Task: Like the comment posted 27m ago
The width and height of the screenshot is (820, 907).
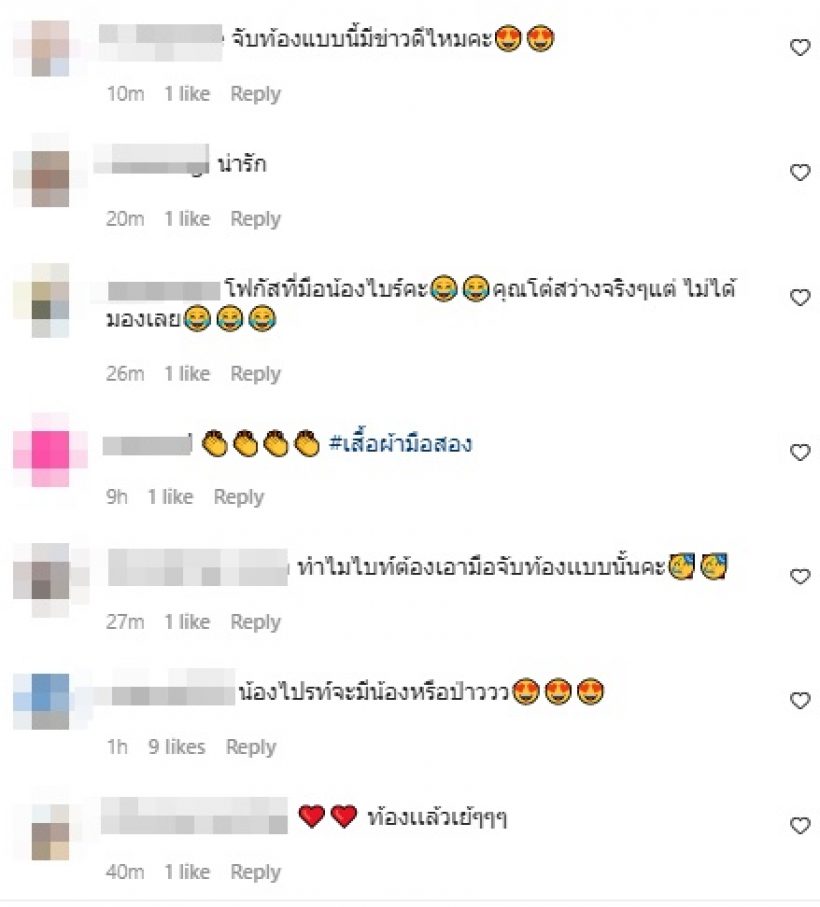Action: pyautogui.click(x=800, y=577)
